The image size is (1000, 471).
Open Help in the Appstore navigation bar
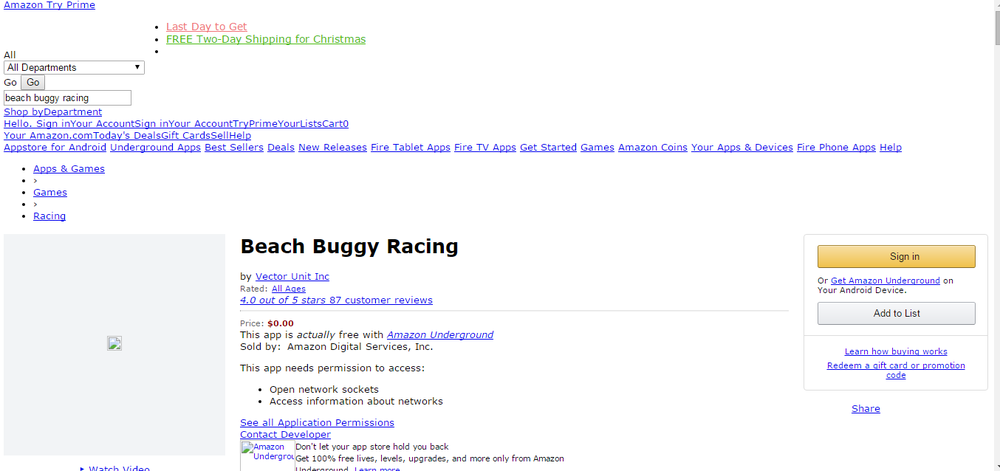pyautogui.click(x=890, y=147)
